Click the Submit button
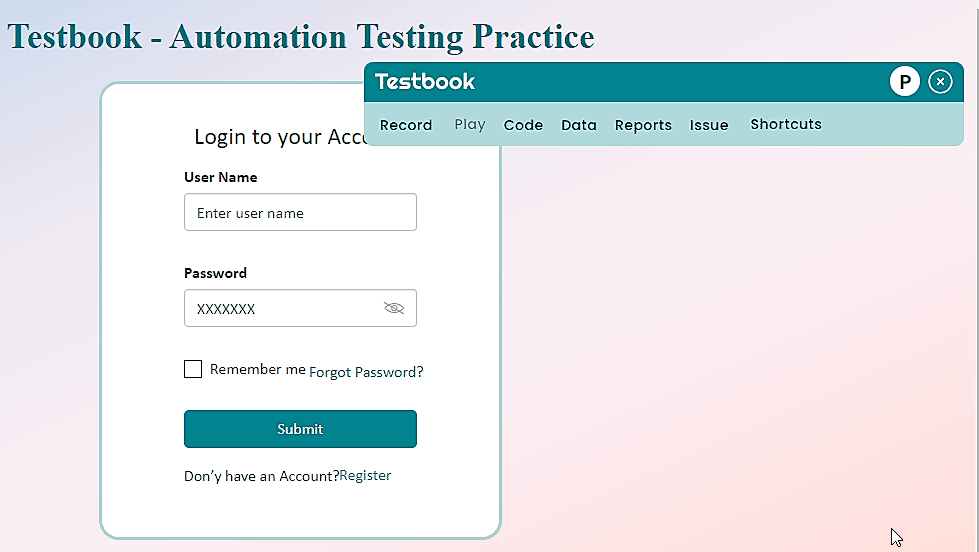The image size is (979, 552). 300,429
